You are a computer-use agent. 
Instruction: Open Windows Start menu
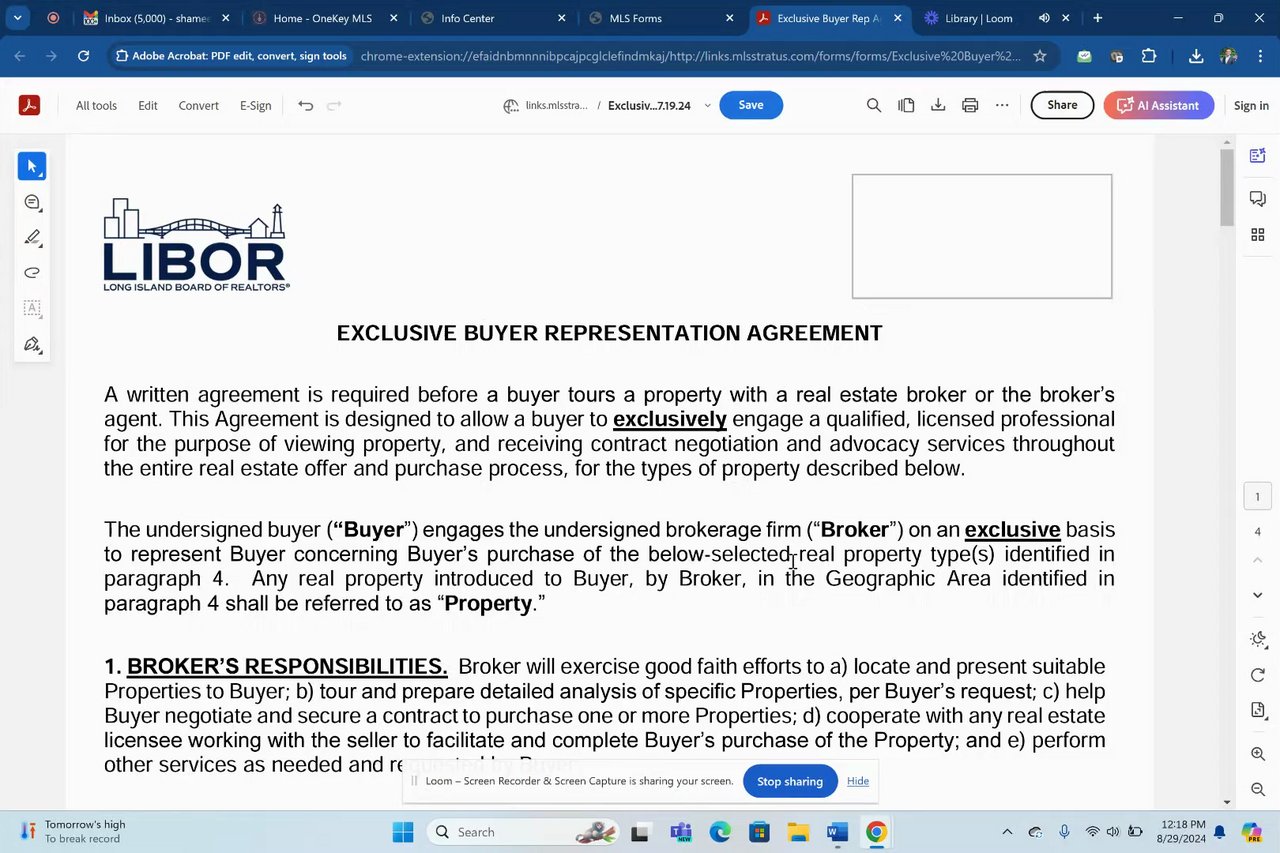pos(403,832)
